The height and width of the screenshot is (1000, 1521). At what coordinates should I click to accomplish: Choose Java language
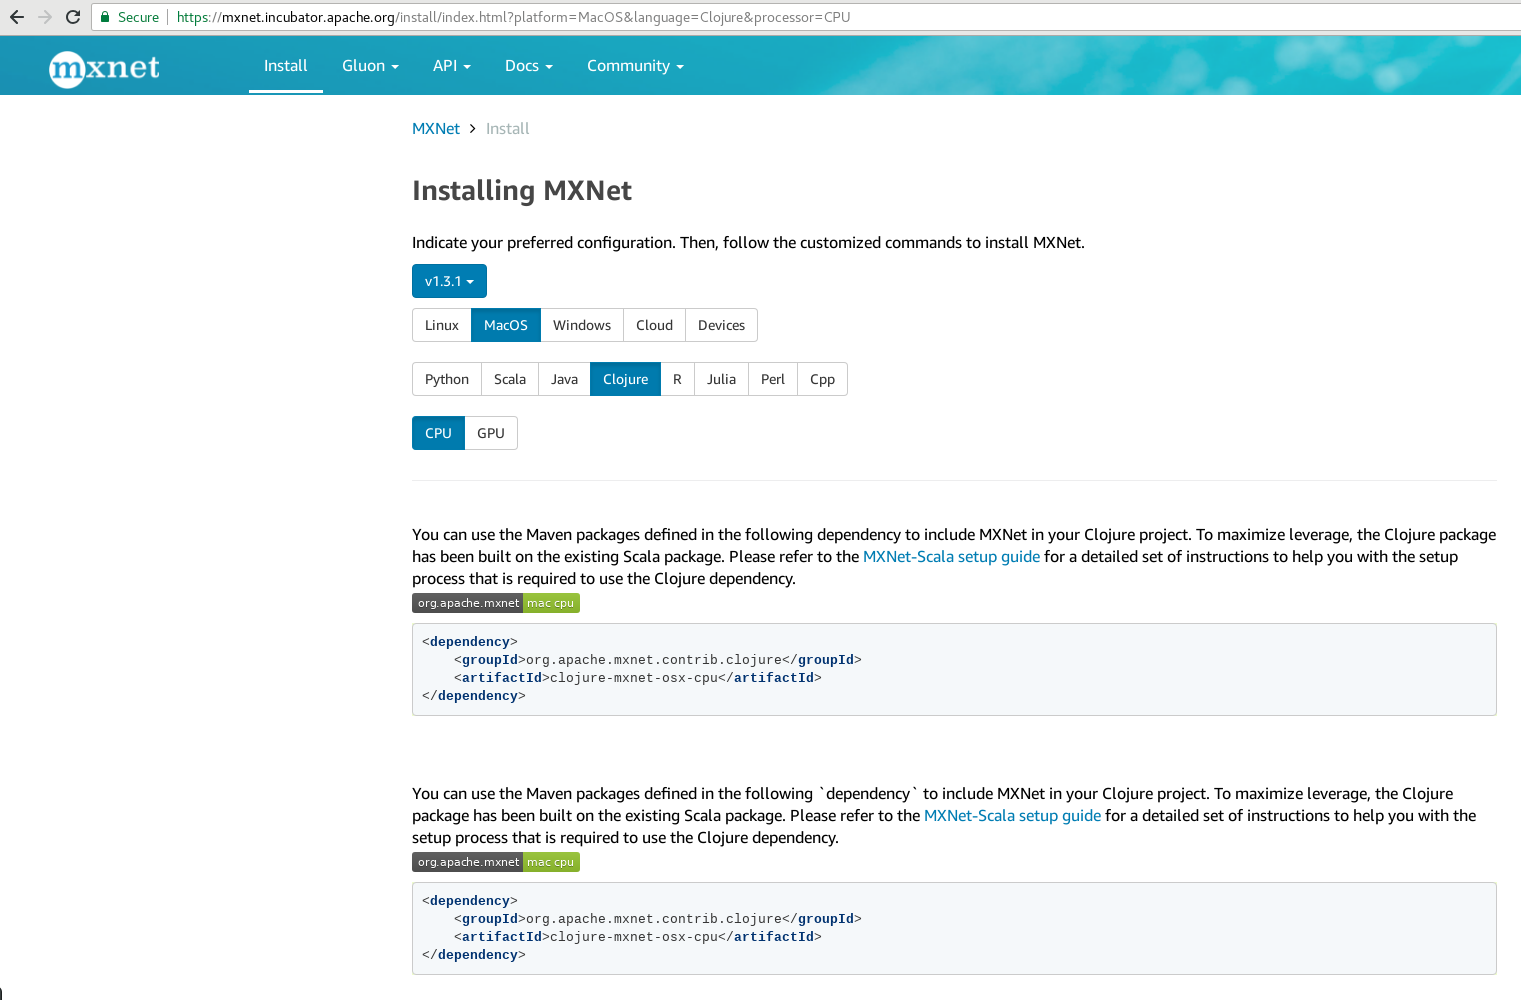tap(564, 379)
